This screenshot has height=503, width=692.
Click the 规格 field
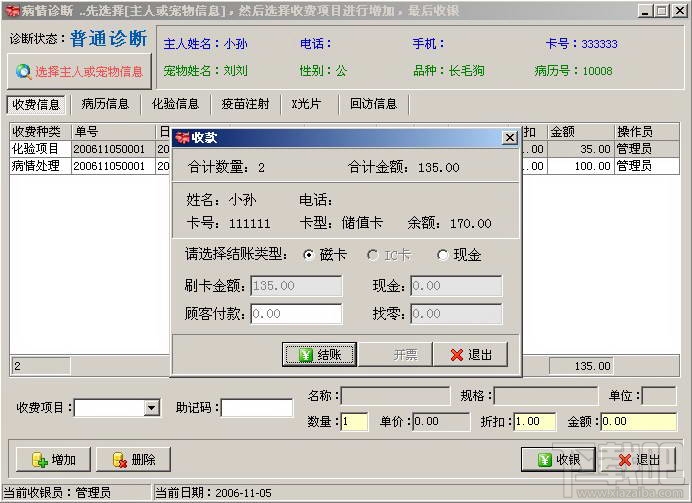point(546,395)
